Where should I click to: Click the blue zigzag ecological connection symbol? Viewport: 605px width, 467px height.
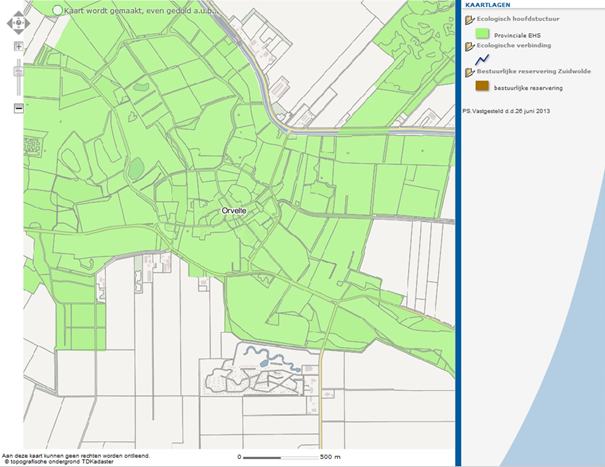point(482,60)
